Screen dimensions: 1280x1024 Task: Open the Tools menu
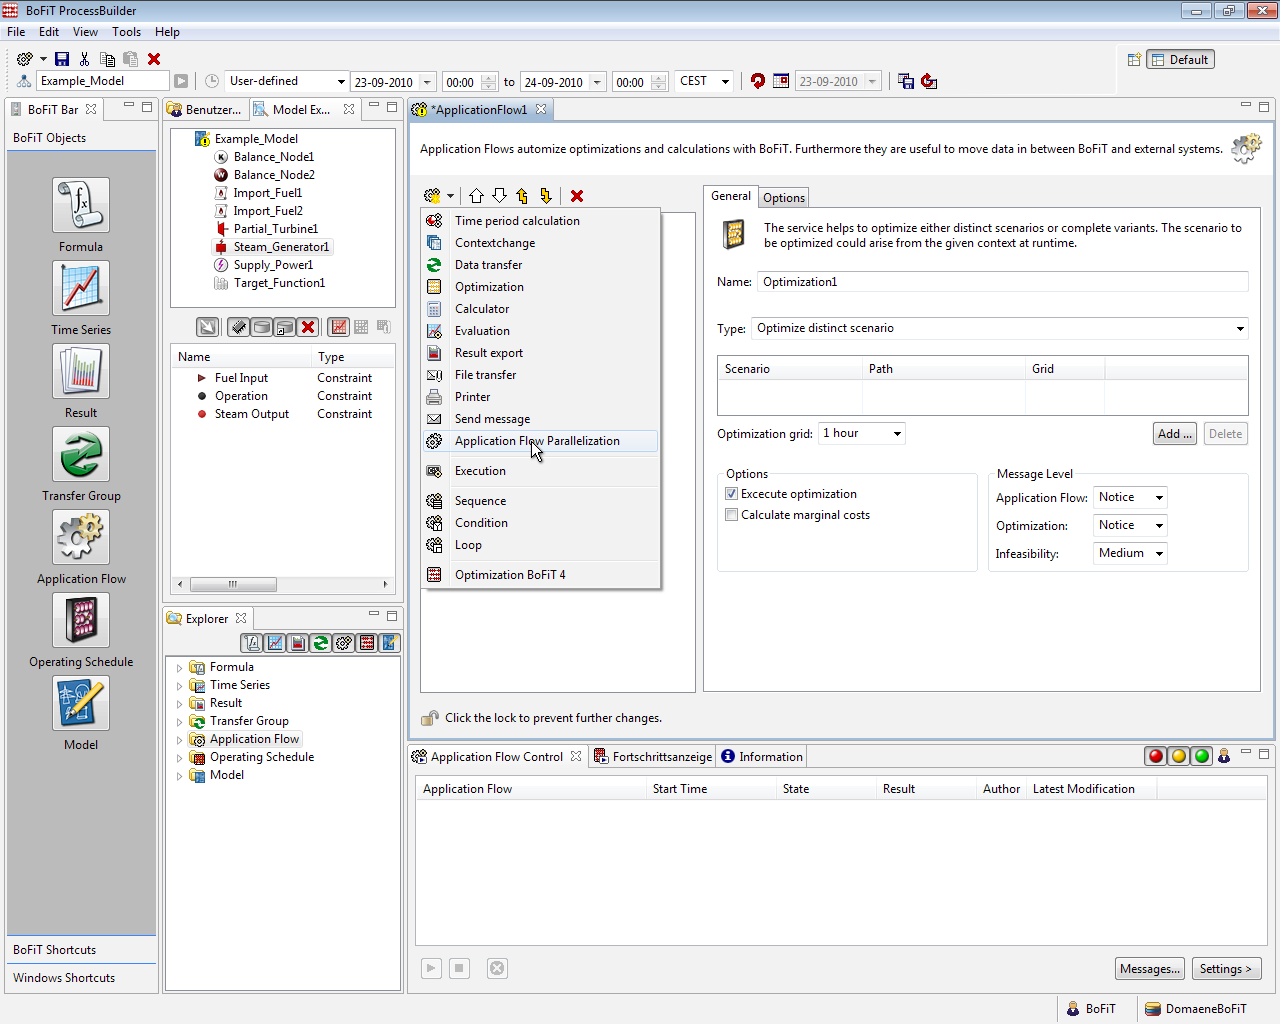(x=126, y=32)
